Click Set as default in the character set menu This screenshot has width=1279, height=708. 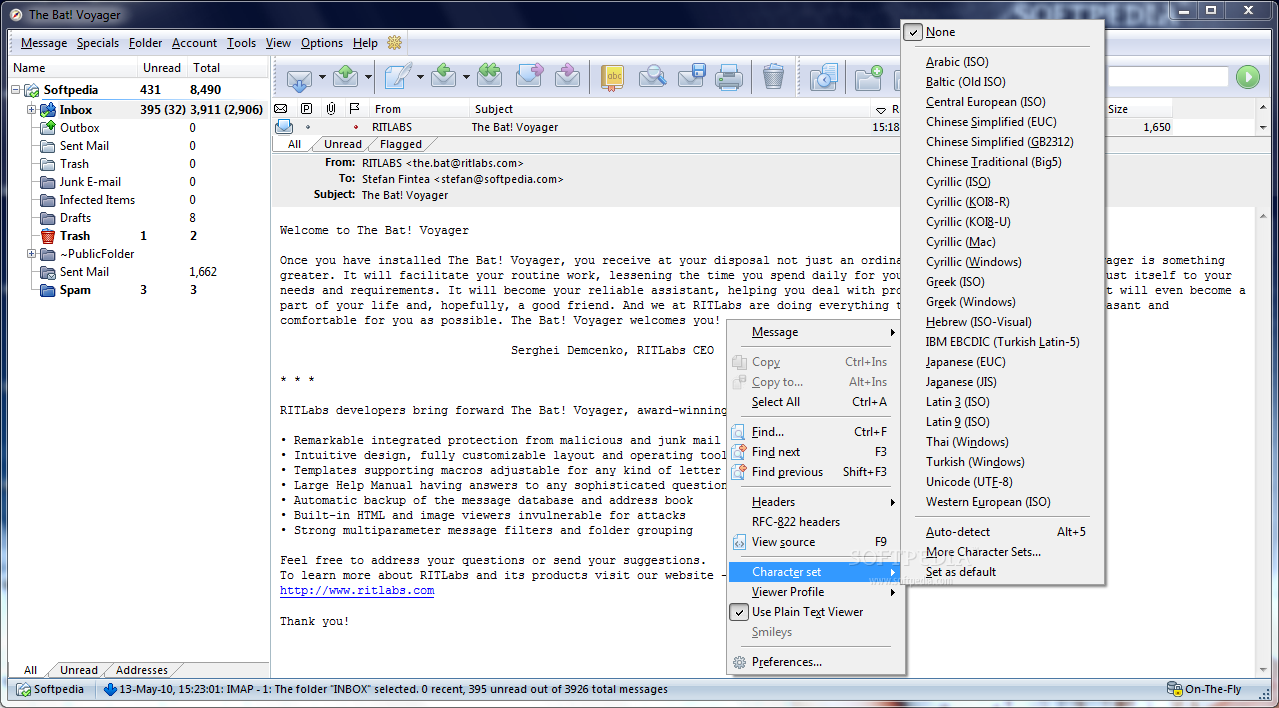point(1003,572)
